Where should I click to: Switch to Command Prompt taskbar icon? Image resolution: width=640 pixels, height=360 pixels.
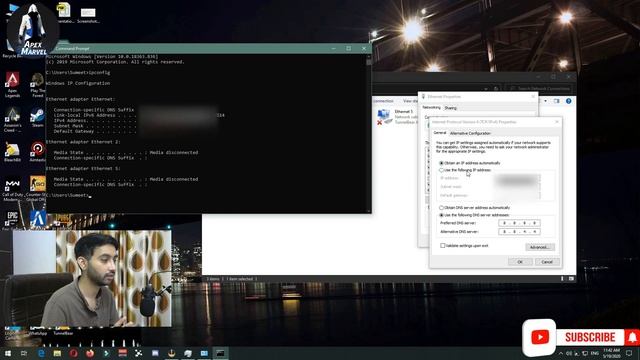[220, 353]
